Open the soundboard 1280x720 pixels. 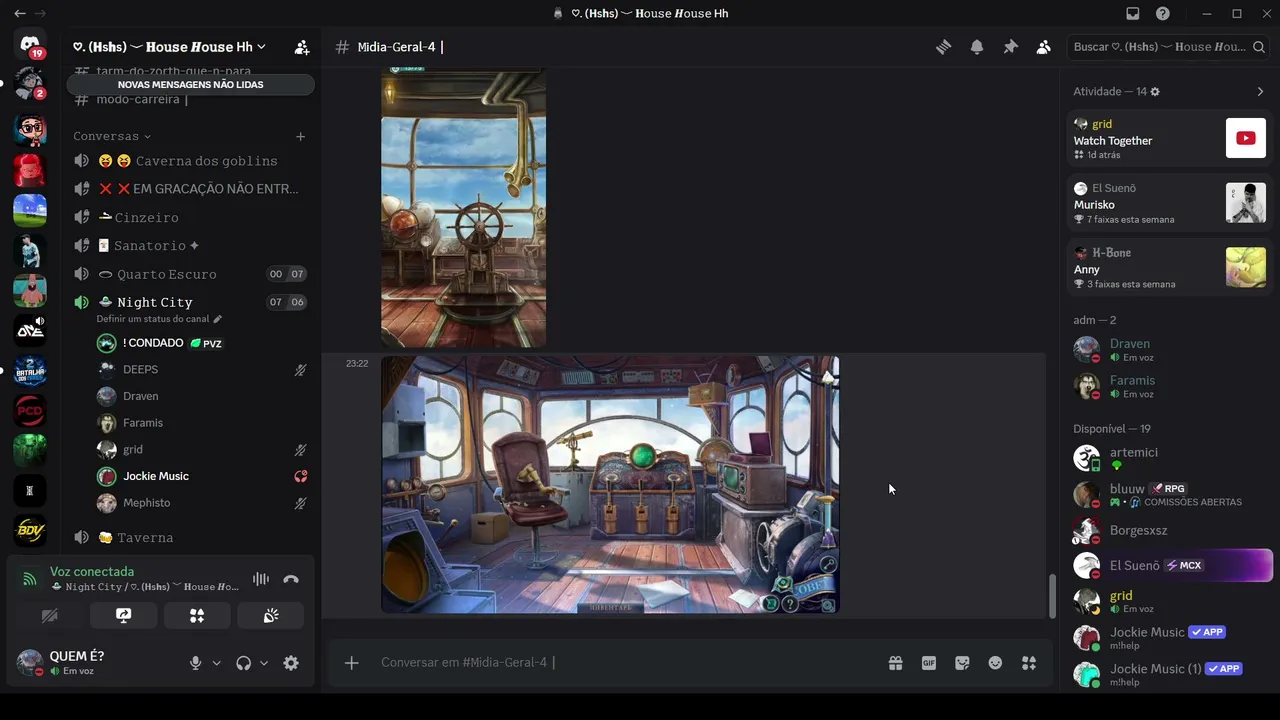tap(271, 616)
